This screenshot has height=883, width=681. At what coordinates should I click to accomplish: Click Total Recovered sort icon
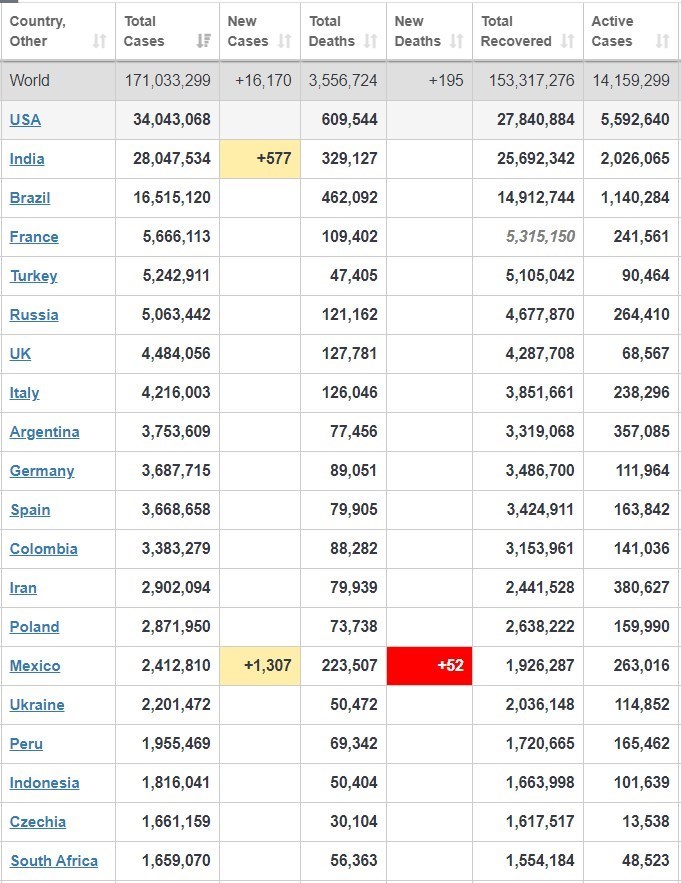tap(568, 41)
